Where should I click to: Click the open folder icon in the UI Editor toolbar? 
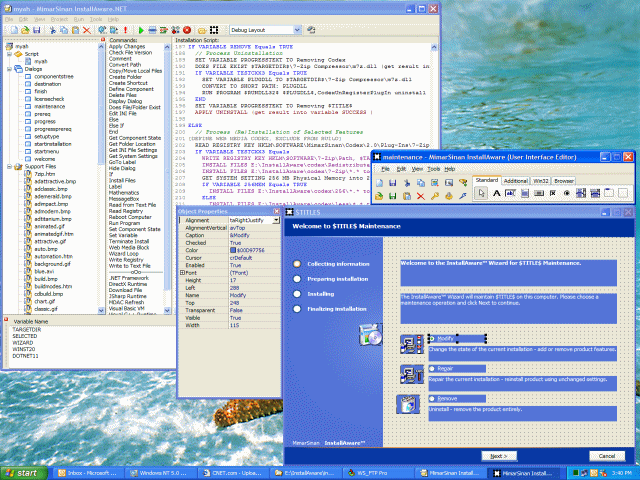point(379,196)
